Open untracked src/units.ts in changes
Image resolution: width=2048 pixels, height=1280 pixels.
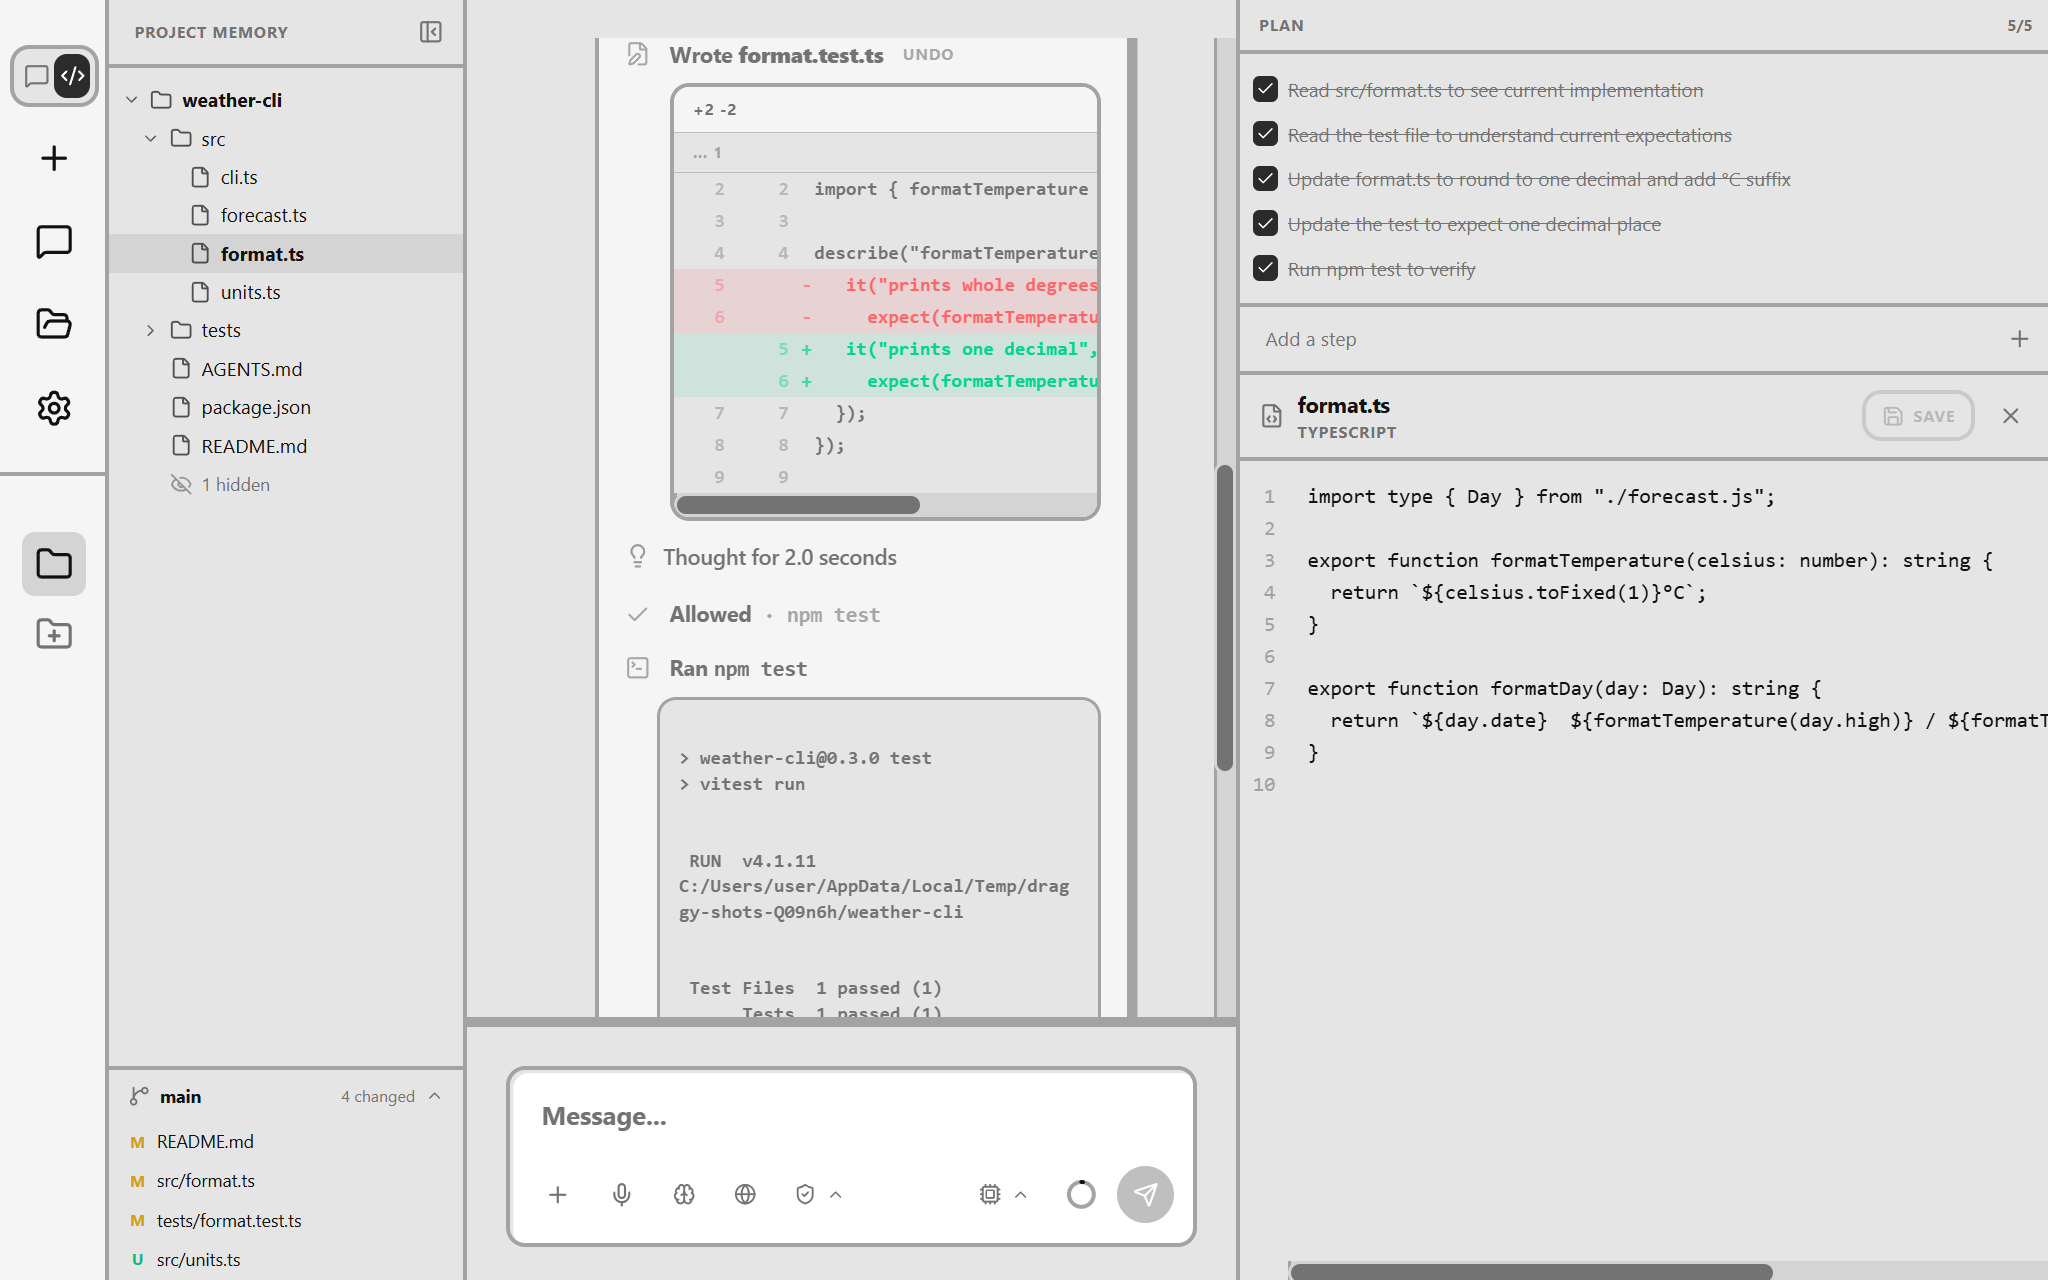point(285,1260)
